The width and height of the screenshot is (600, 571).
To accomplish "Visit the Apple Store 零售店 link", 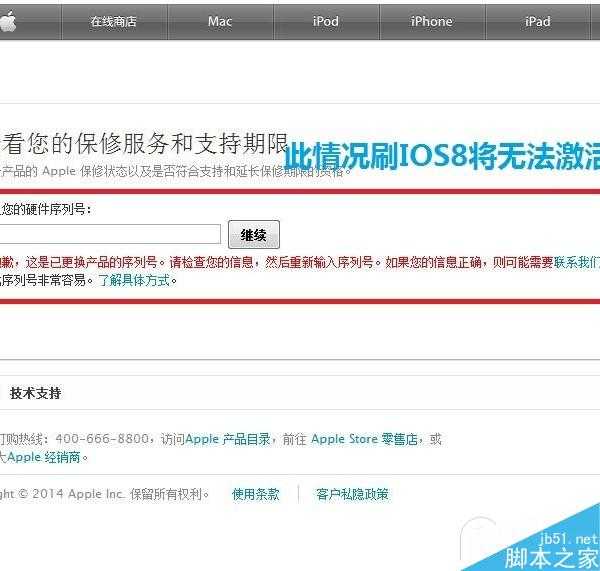I will tap(364, 439).
